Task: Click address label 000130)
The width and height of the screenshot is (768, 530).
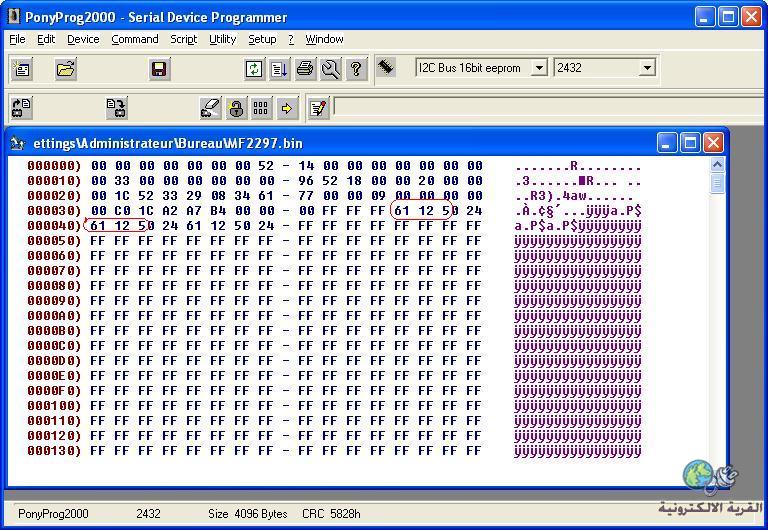Action: coord(54,451)
